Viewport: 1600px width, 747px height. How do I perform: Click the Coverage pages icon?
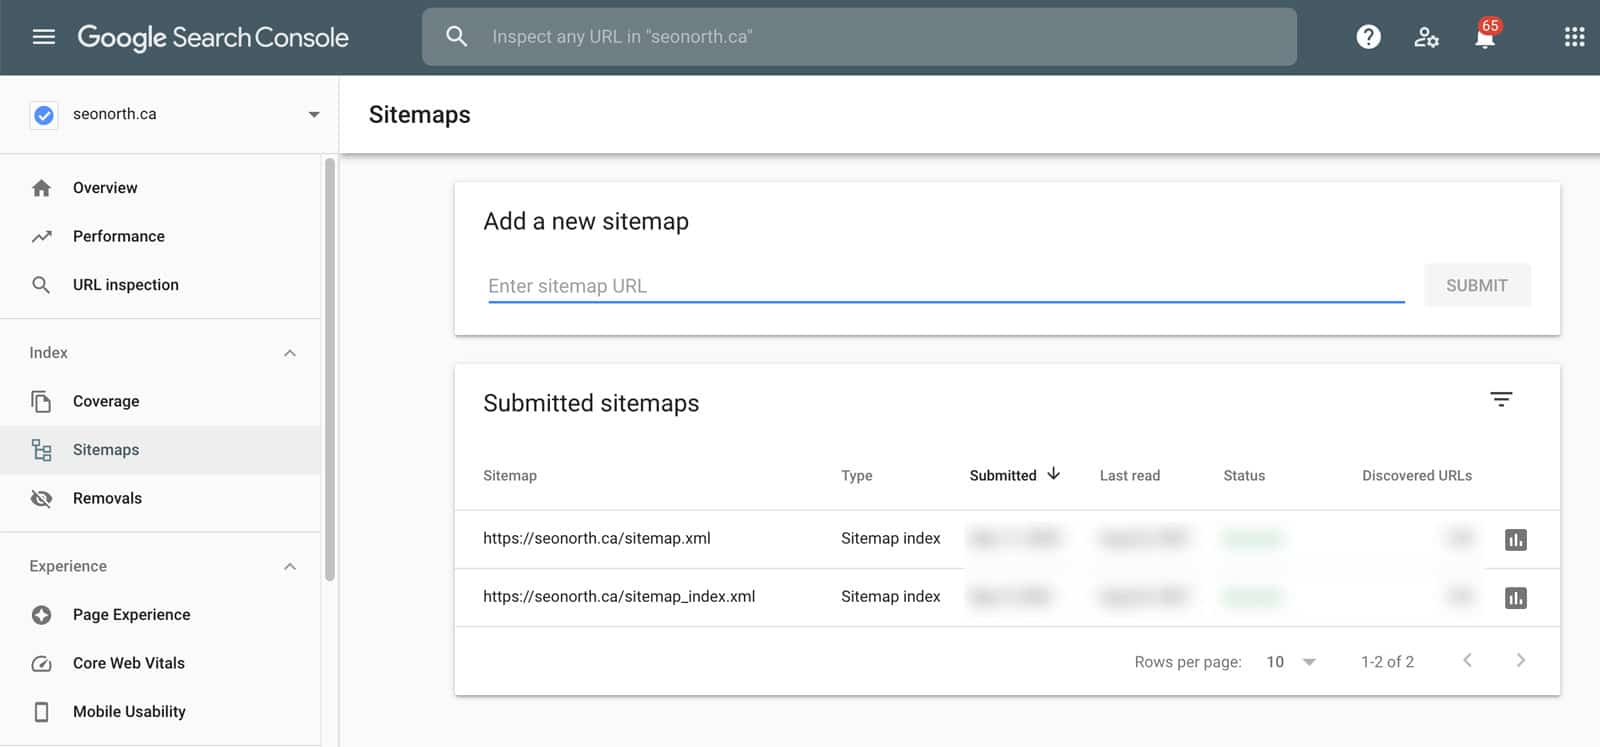[41, 401]
